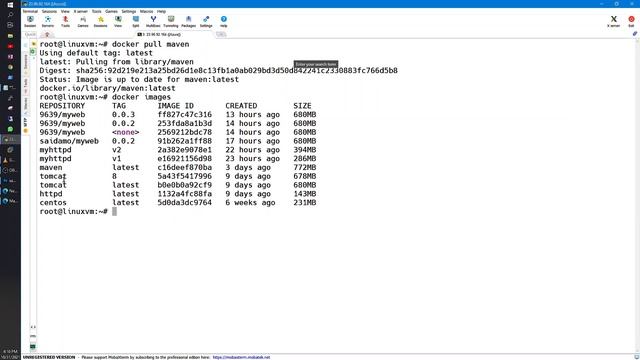Image resolution: width=640 pixels, height=360 pixels.
Task: Open the Settings menu
Action: click(x=129, y=11)
